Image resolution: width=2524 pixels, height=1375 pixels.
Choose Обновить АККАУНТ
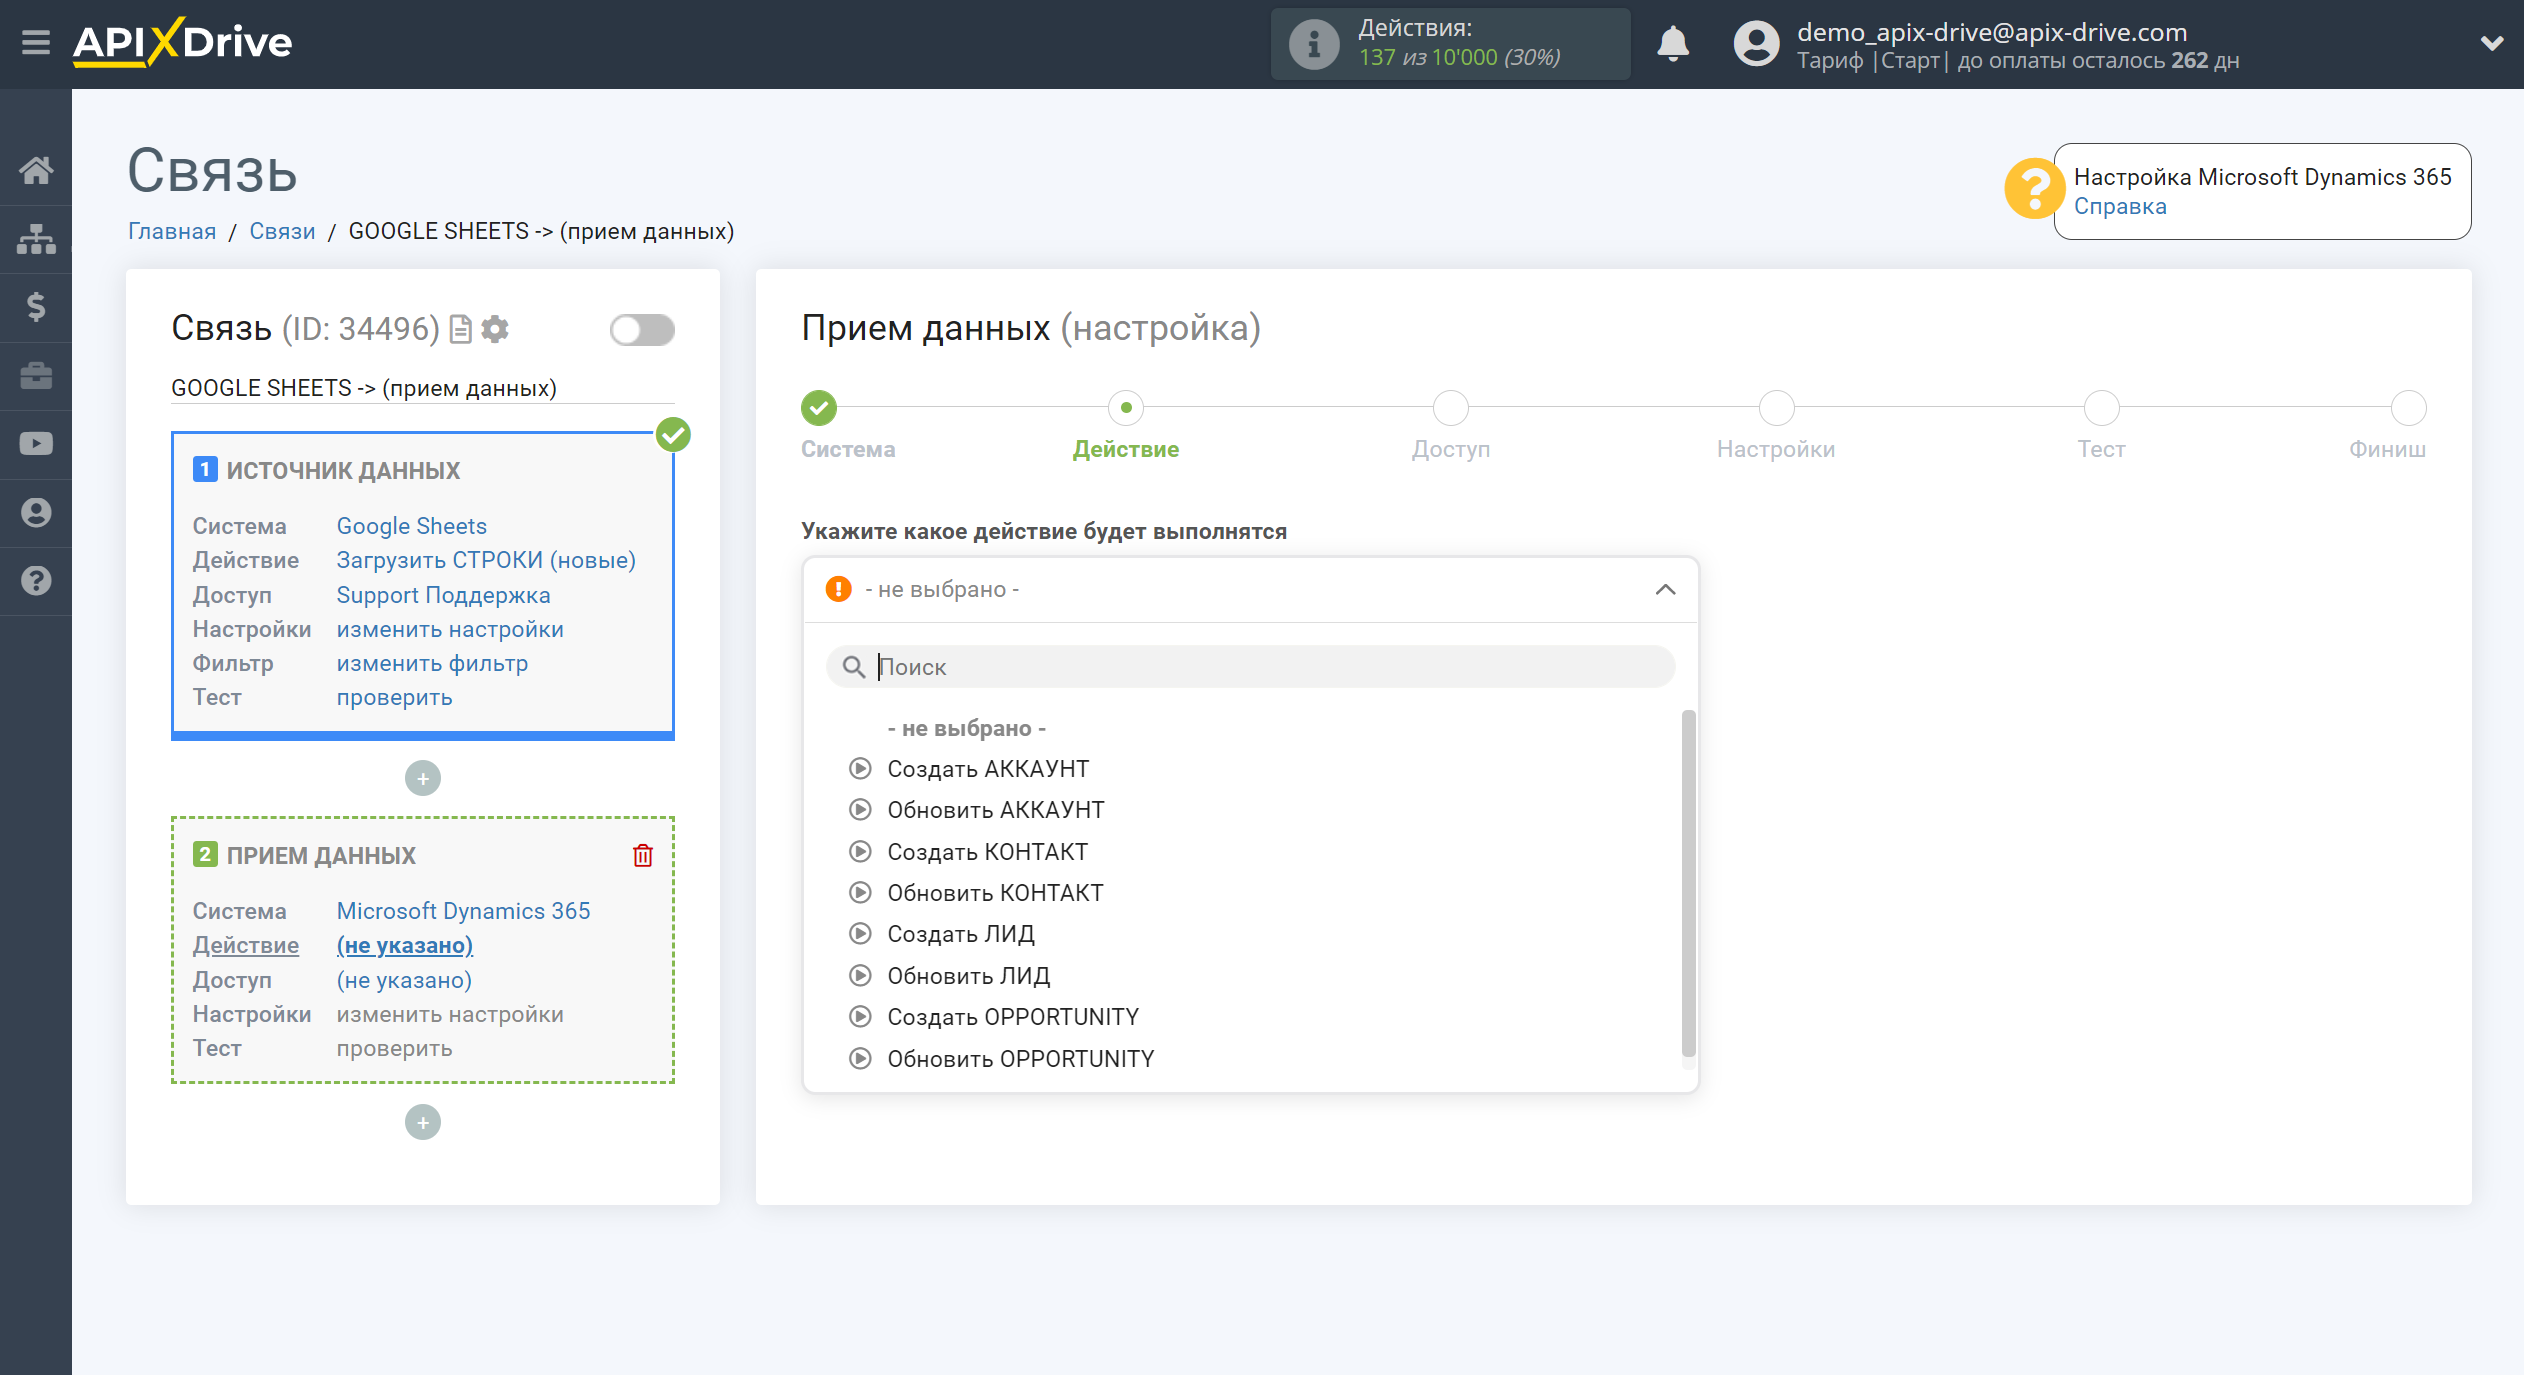(x=996, y=810)
